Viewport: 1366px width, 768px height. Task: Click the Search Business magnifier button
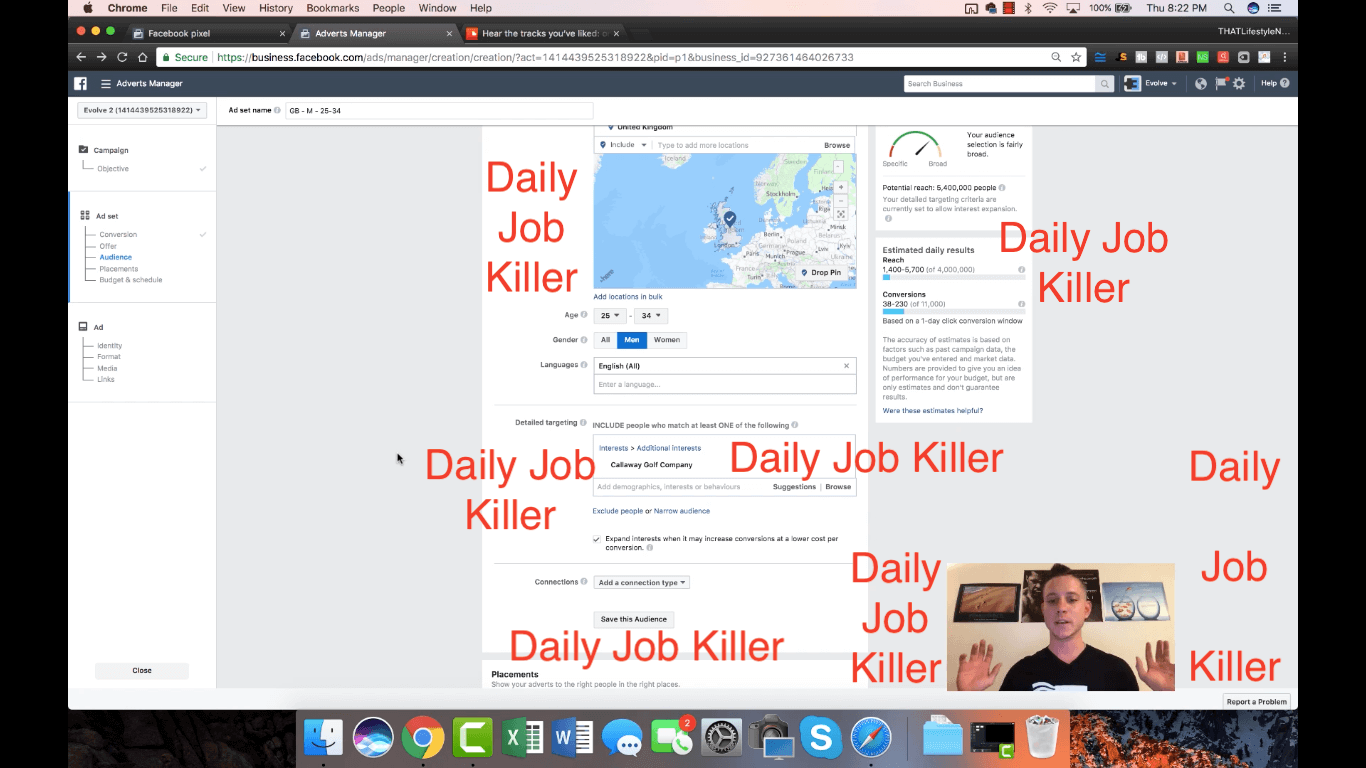click(x=1104, y=84)
